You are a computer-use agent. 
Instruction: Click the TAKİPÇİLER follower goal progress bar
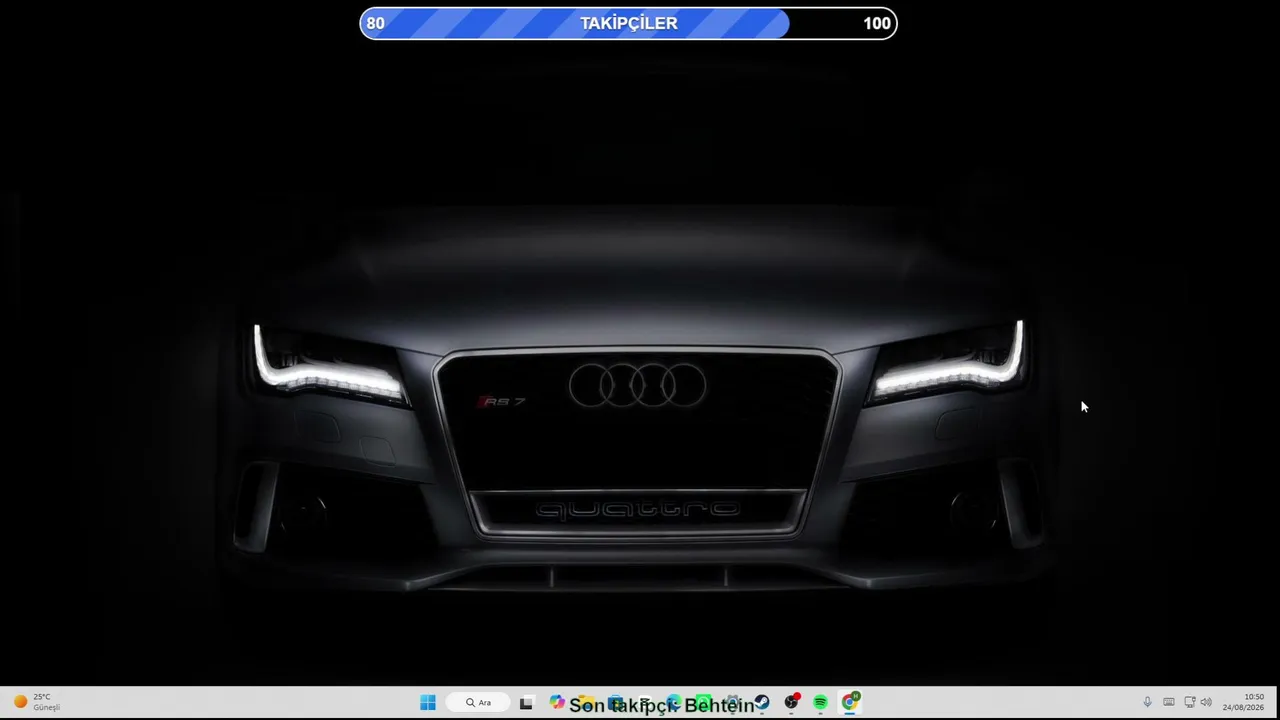[628, 23]
